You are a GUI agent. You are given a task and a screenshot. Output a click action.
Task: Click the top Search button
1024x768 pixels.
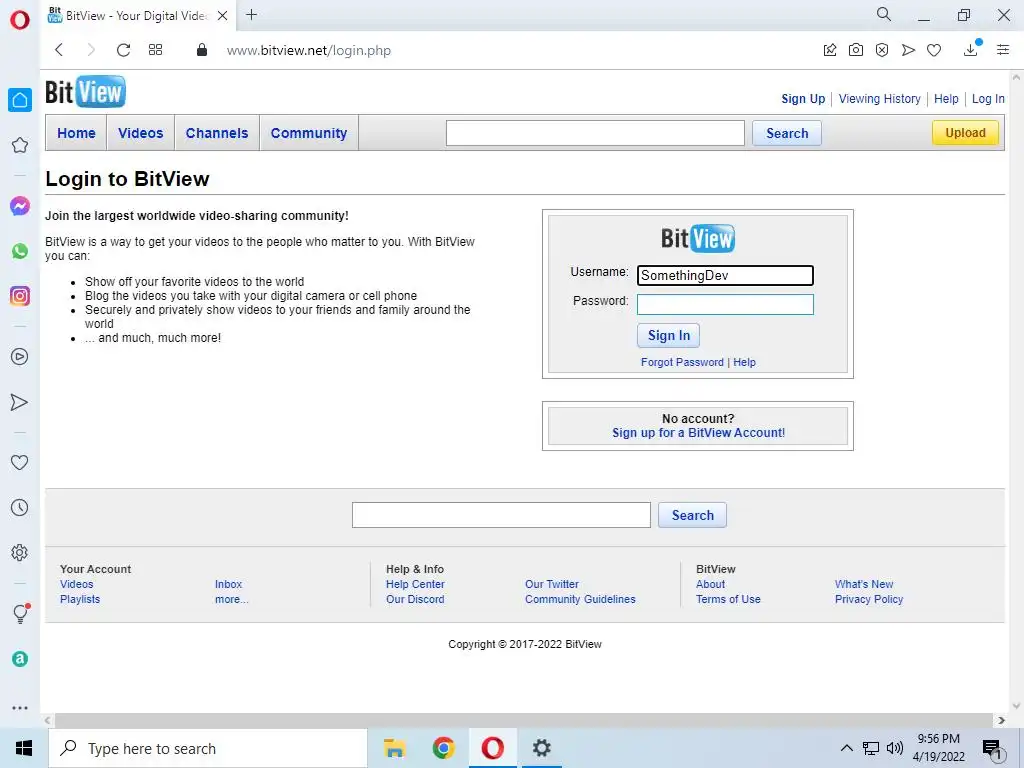pyautogui.click(x=787, y=133)
